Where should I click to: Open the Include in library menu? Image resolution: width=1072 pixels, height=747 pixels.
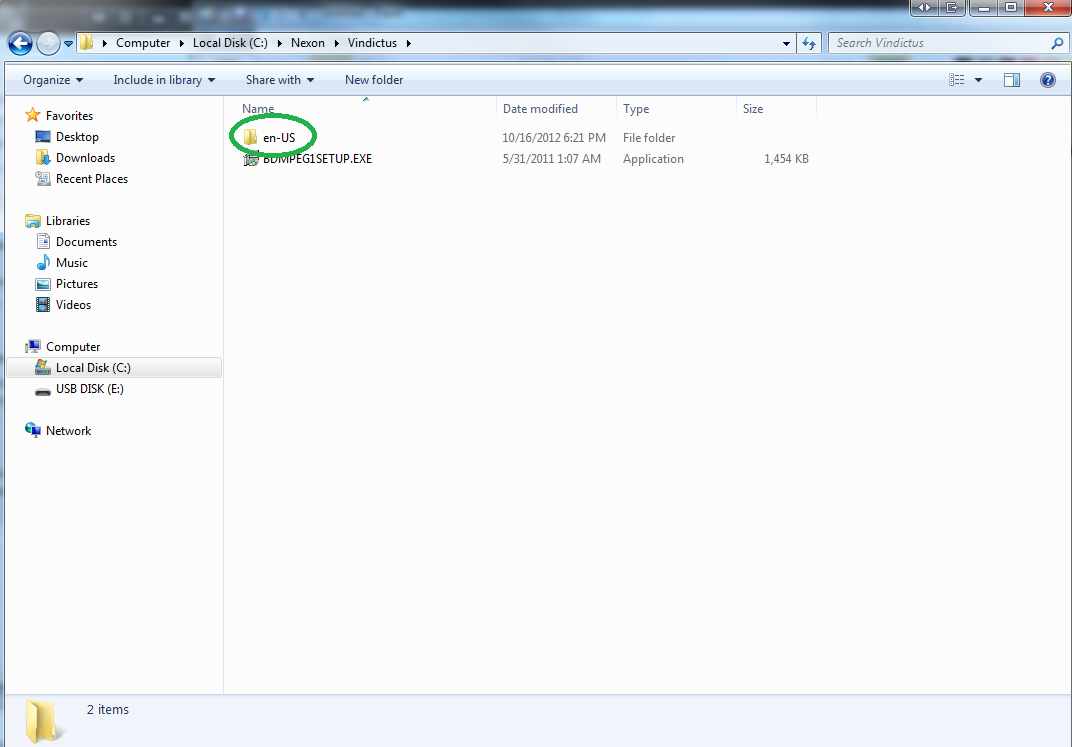coord(164,80)
